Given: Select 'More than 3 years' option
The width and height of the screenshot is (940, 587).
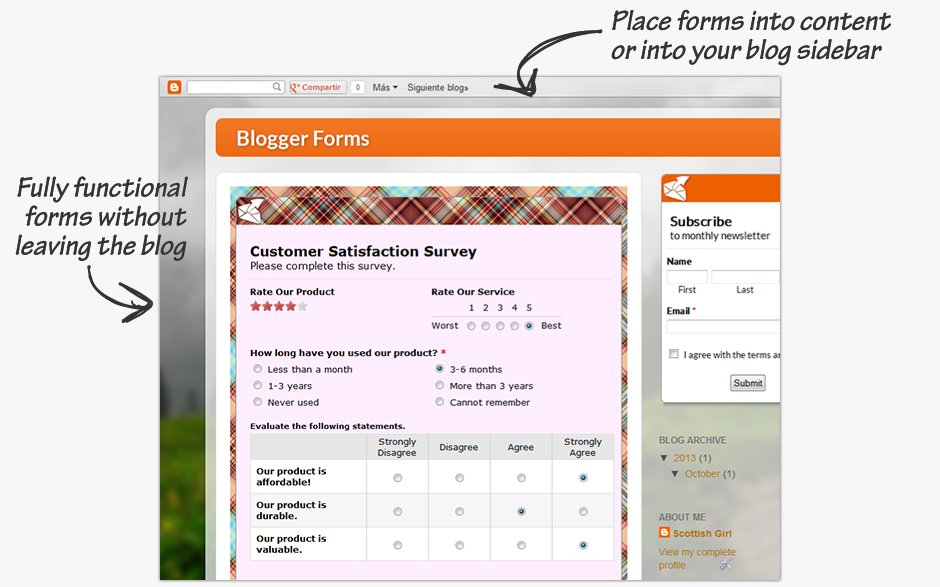Looking at the screenshot, I should click(440, 385).
